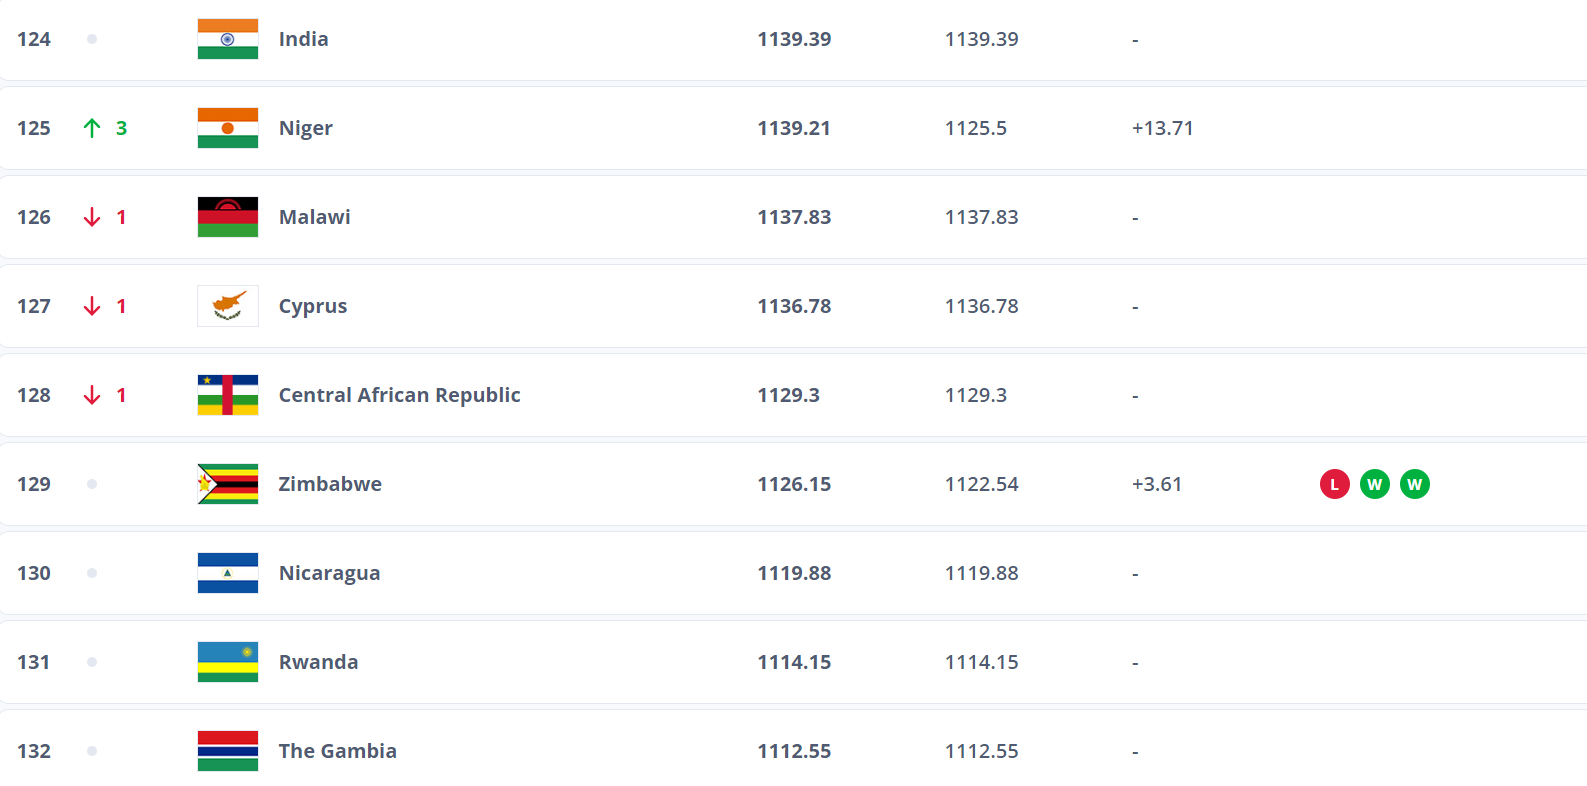Click the Zimbabwe flag icon
The height and width of the screenshot is (786, 1587).
pos(228,484)
